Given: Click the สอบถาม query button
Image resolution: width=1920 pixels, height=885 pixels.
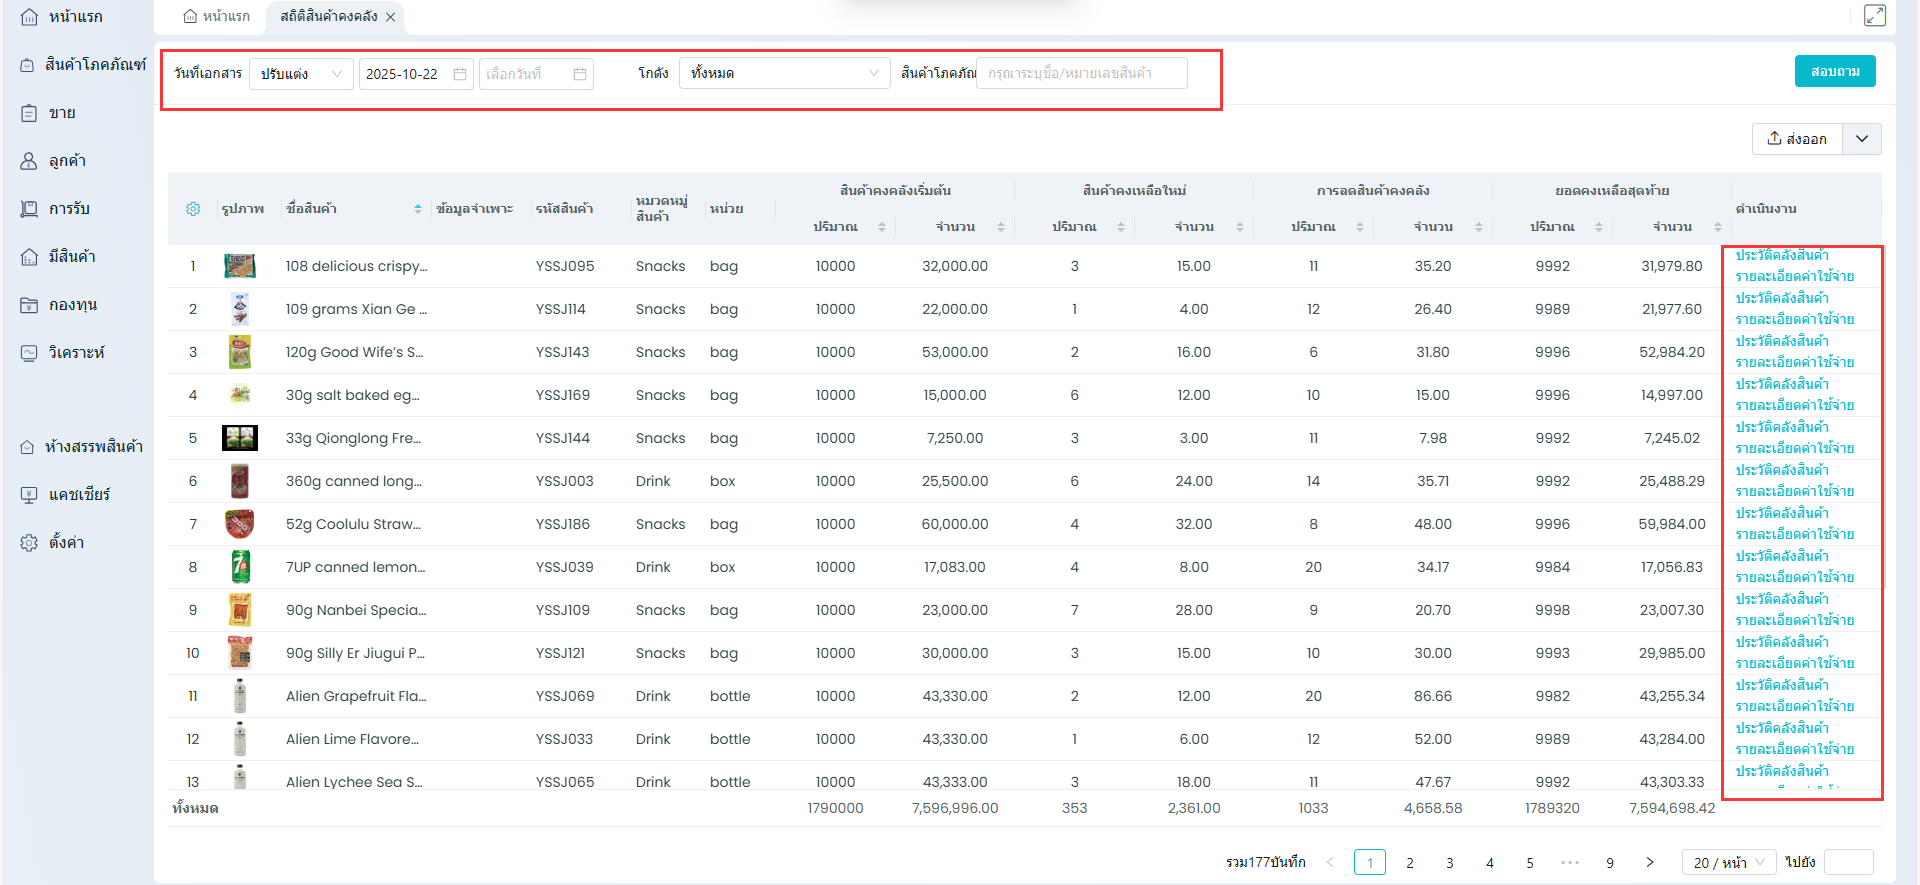Looking at the screenshot, I should (1834, 71).
